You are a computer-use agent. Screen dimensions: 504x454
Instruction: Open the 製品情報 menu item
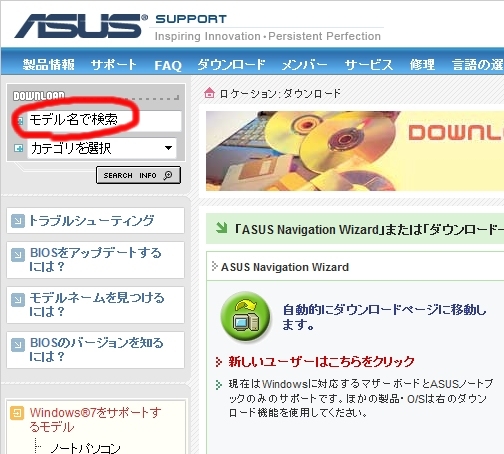click(x=49, y=64)
